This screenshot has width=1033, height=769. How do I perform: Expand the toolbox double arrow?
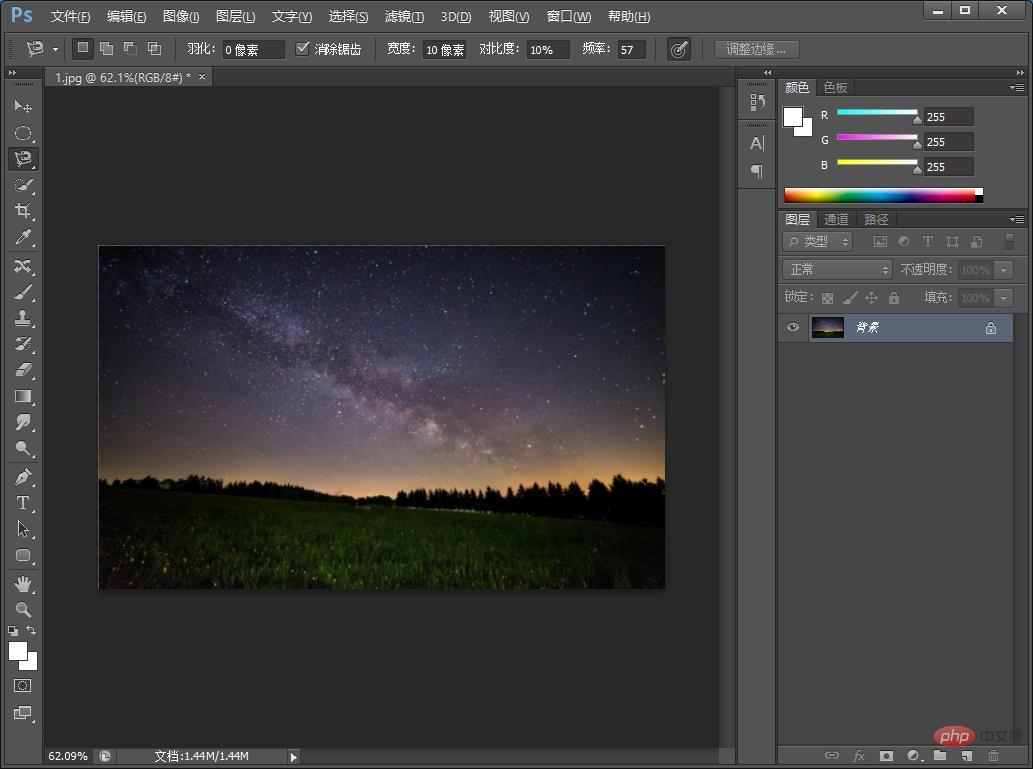(x=12, y=72)
